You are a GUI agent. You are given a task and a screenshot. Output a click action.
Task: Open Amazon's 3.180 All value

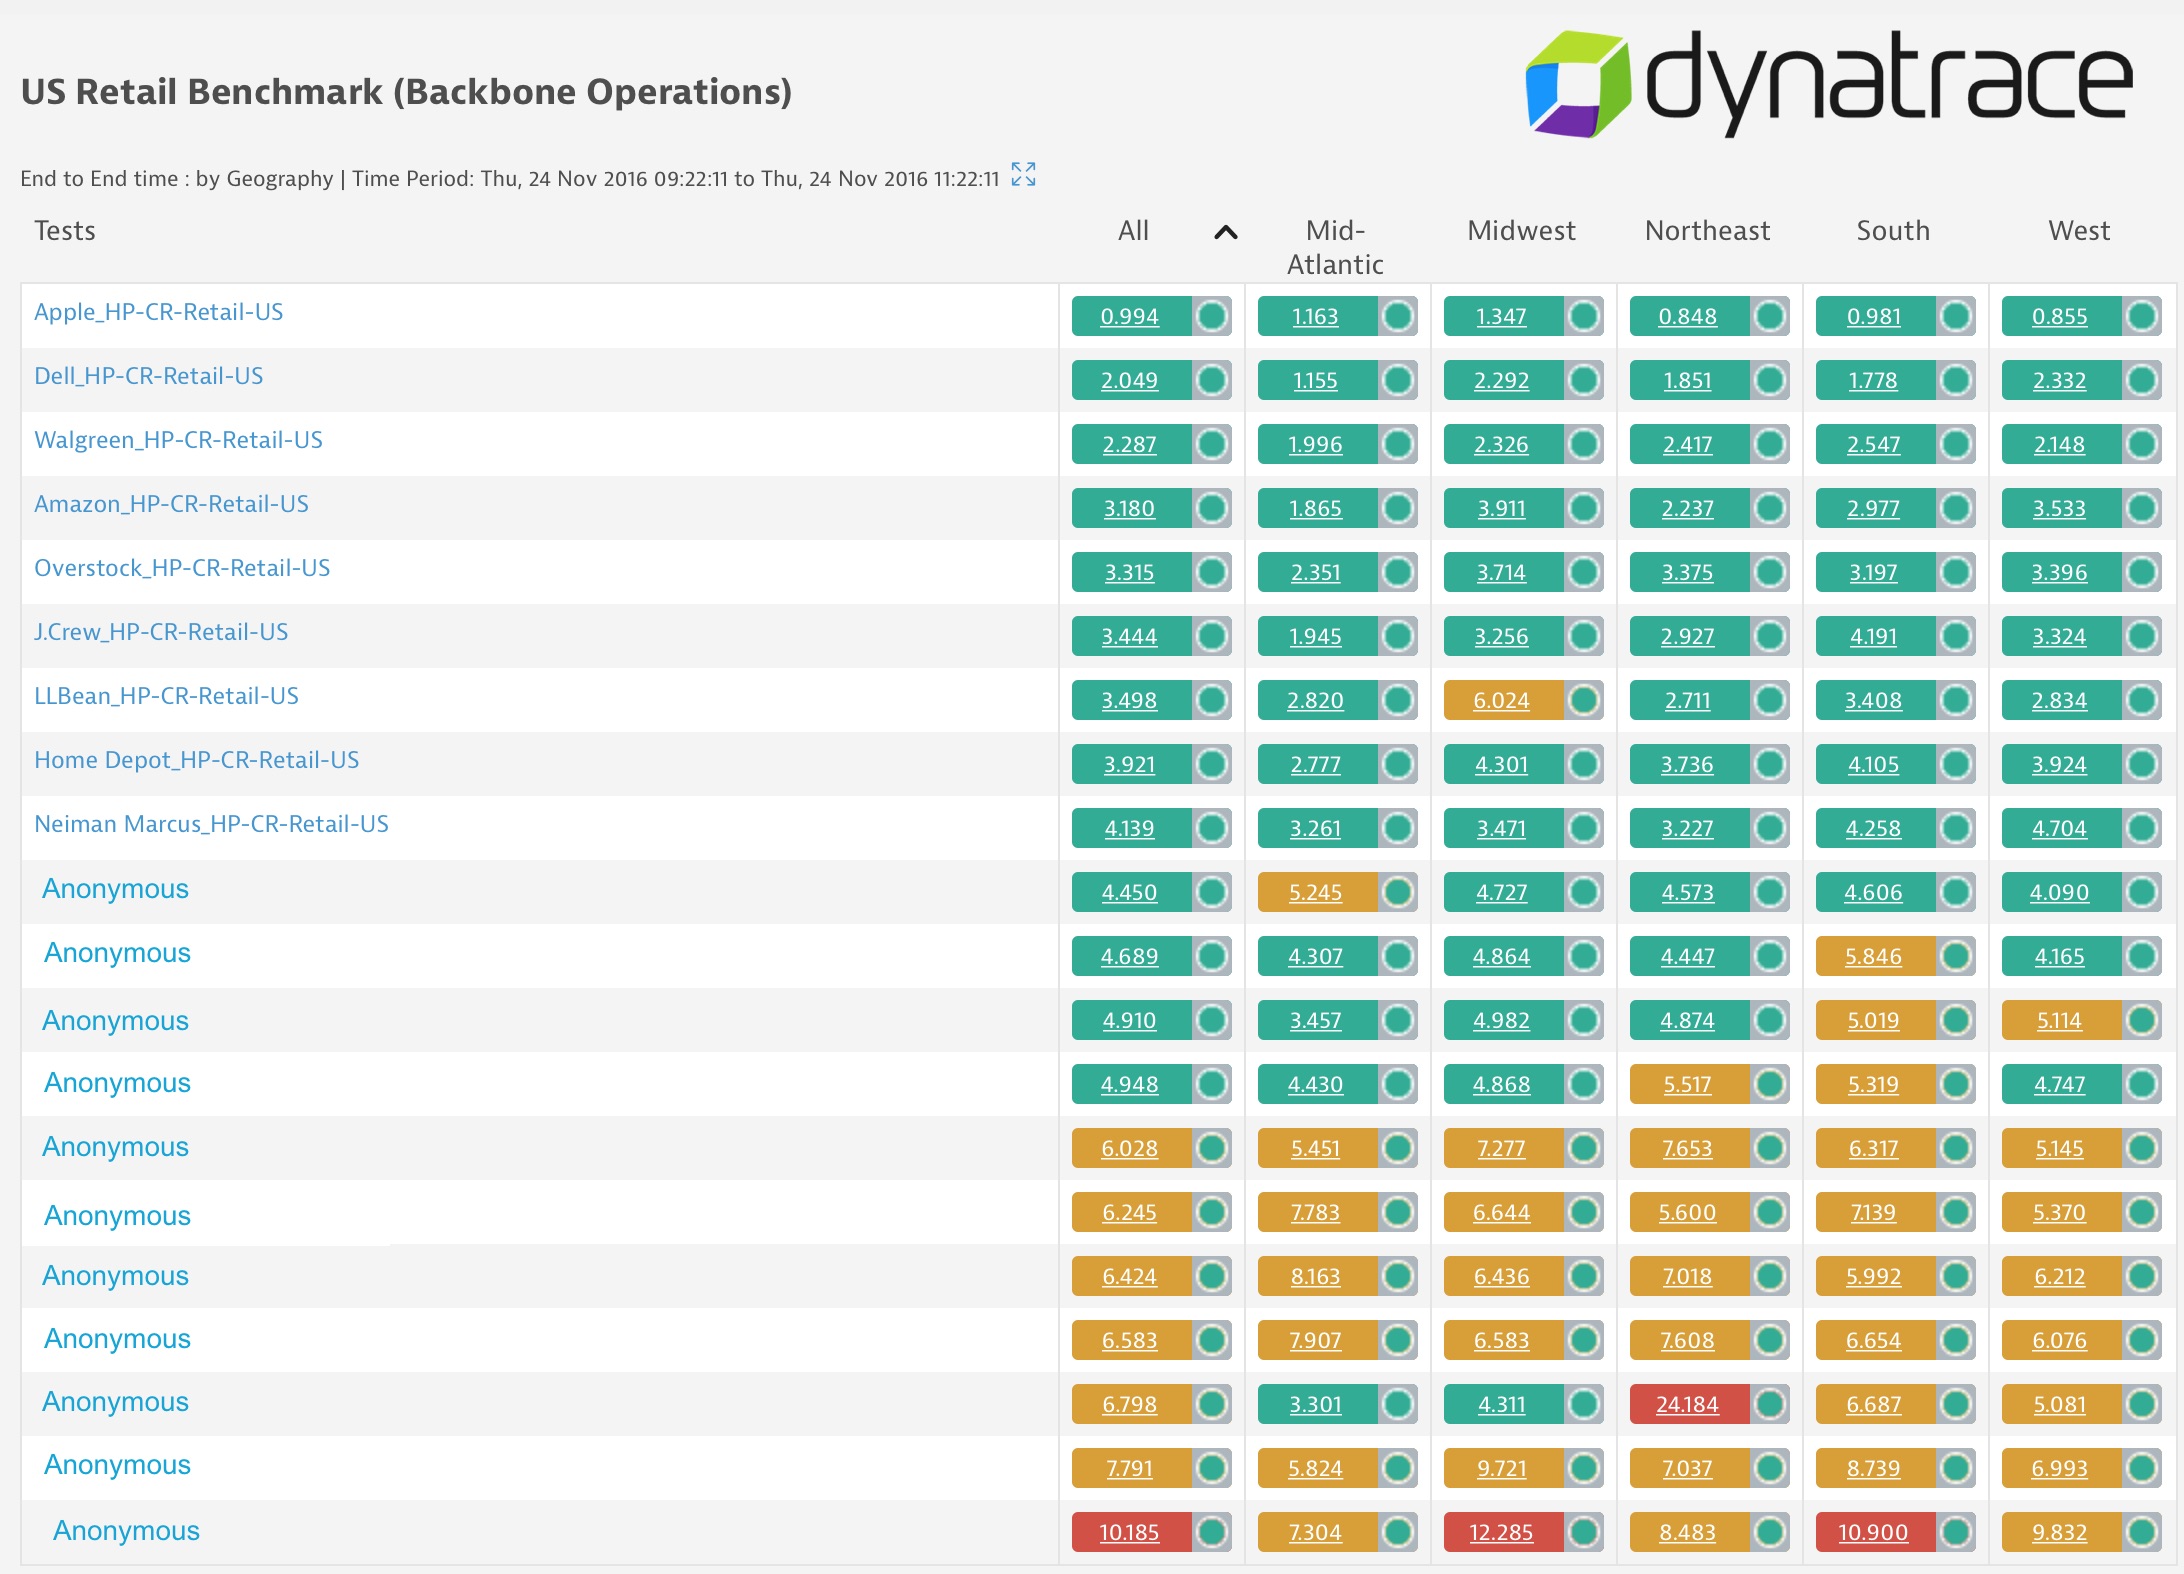coord(1129,508)
